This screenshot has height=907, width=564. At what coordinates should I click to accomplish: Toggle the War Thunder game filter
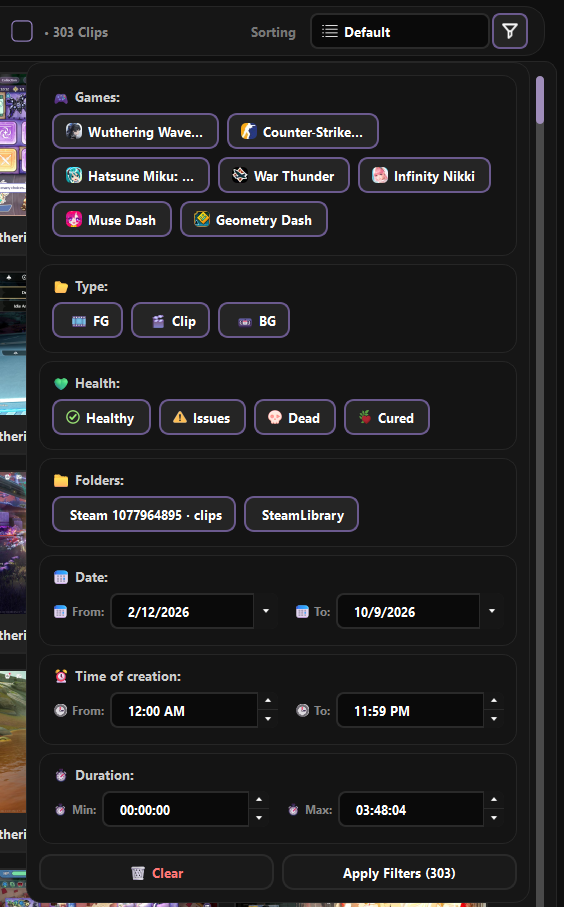click(283, 175)
